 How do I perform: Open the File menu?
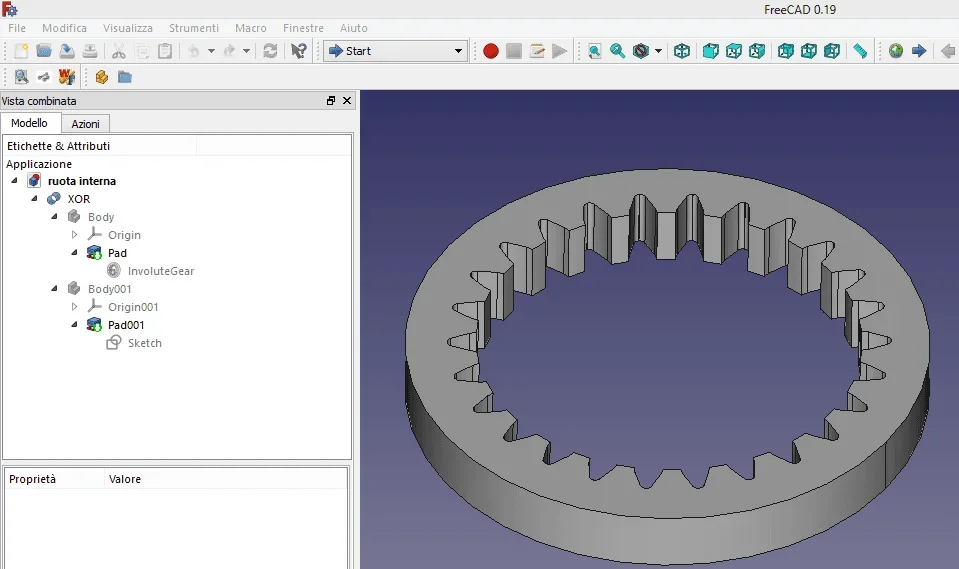tap(17, 28)
